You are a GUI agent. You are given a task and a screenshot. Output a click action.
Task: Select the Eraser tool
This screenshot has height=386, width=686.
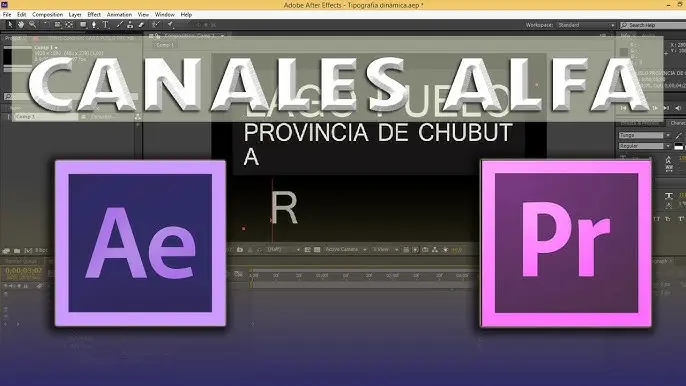141,25
